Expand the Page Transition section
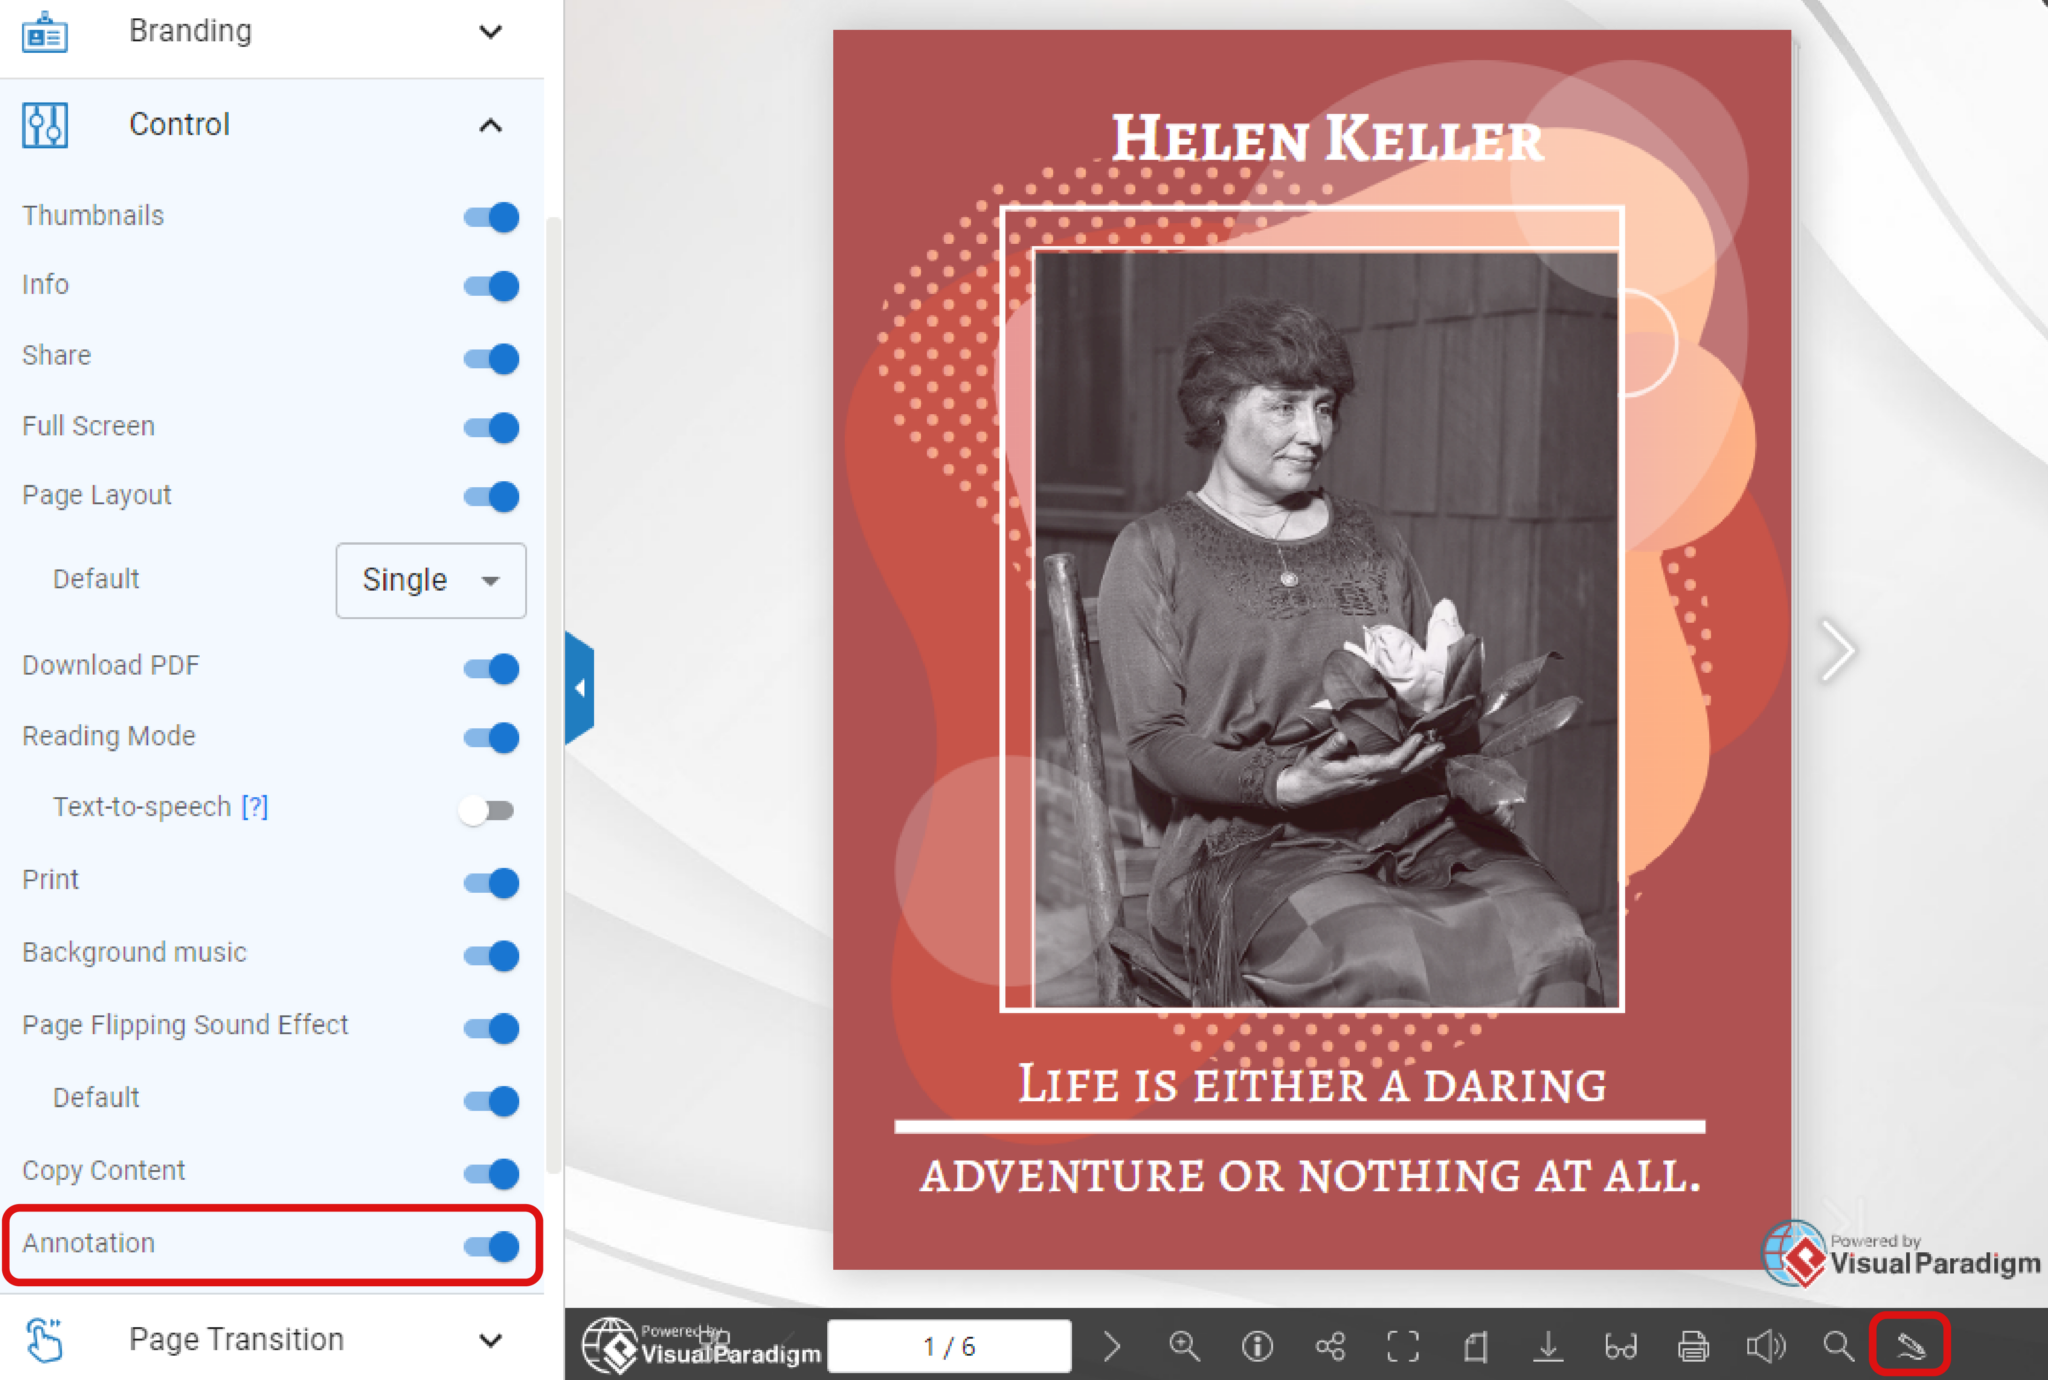The image size is (2048, 1380). [489, 1339]
